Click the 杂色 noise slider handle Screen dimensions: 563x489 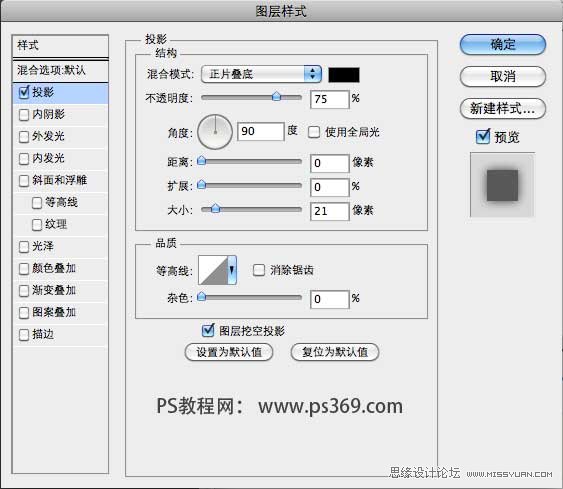point(202,296)
